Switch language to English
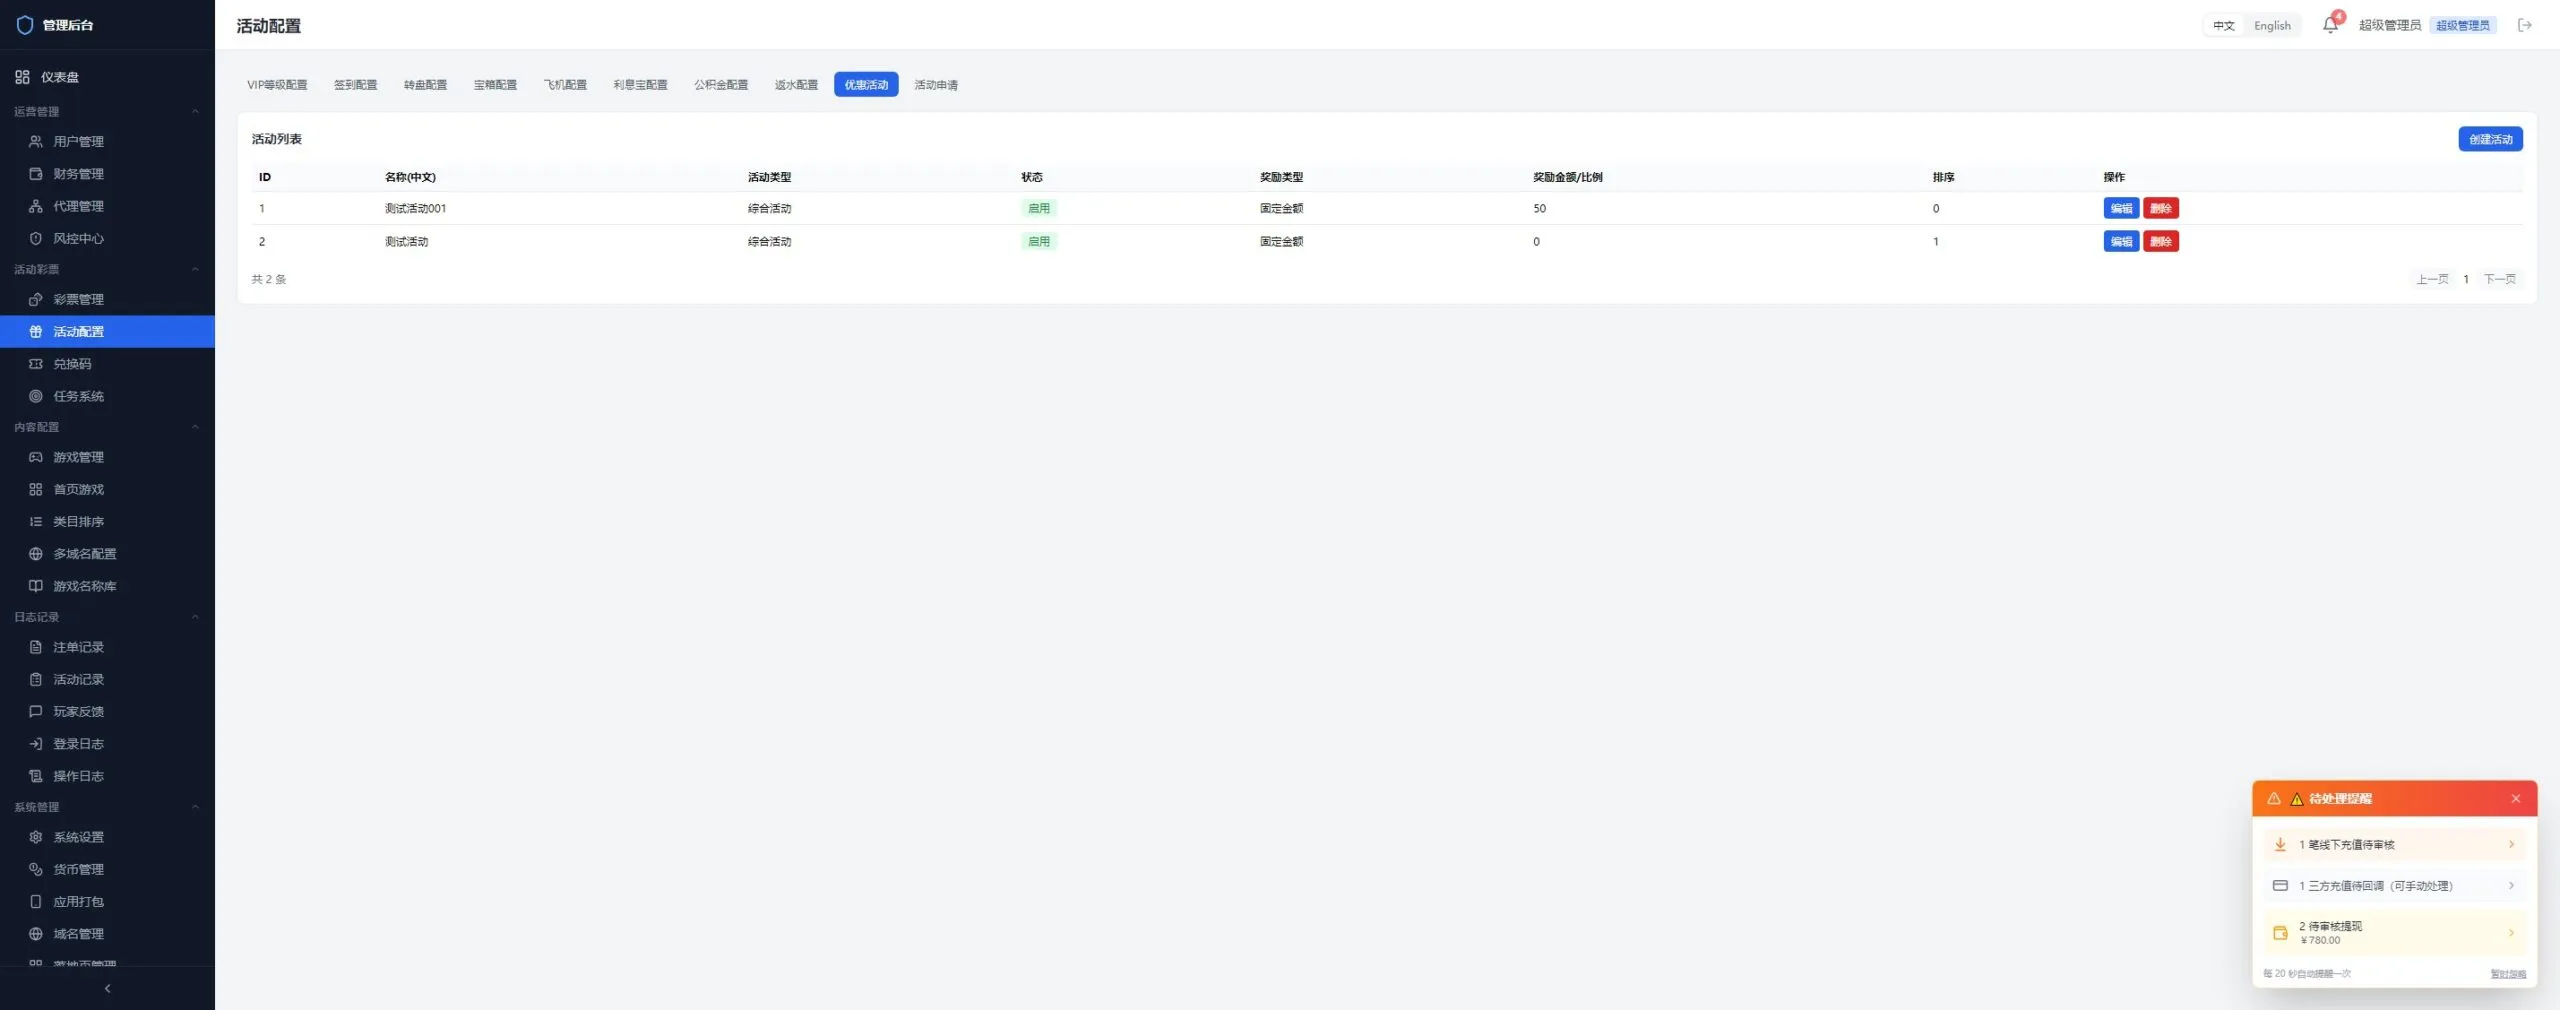2560x1010 pixels. tap(2272, 26)
